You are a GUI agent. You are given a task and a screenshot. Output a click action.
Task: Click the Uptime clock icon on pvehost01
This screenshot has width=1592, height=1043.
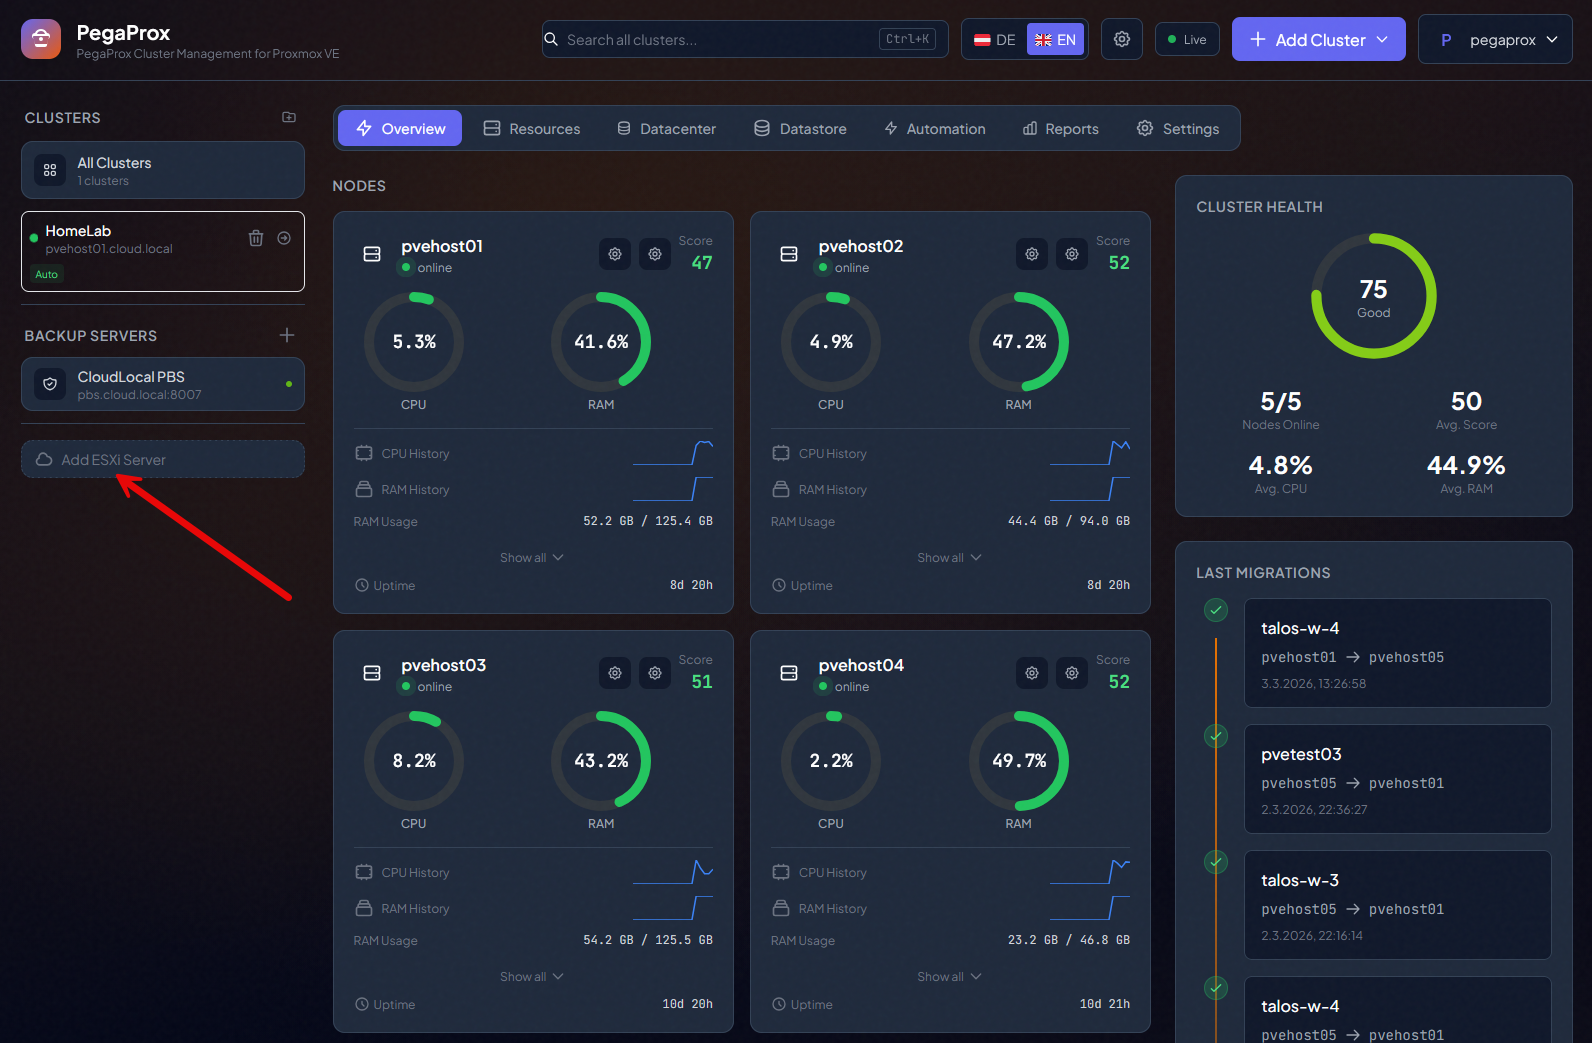coord(362,585)
